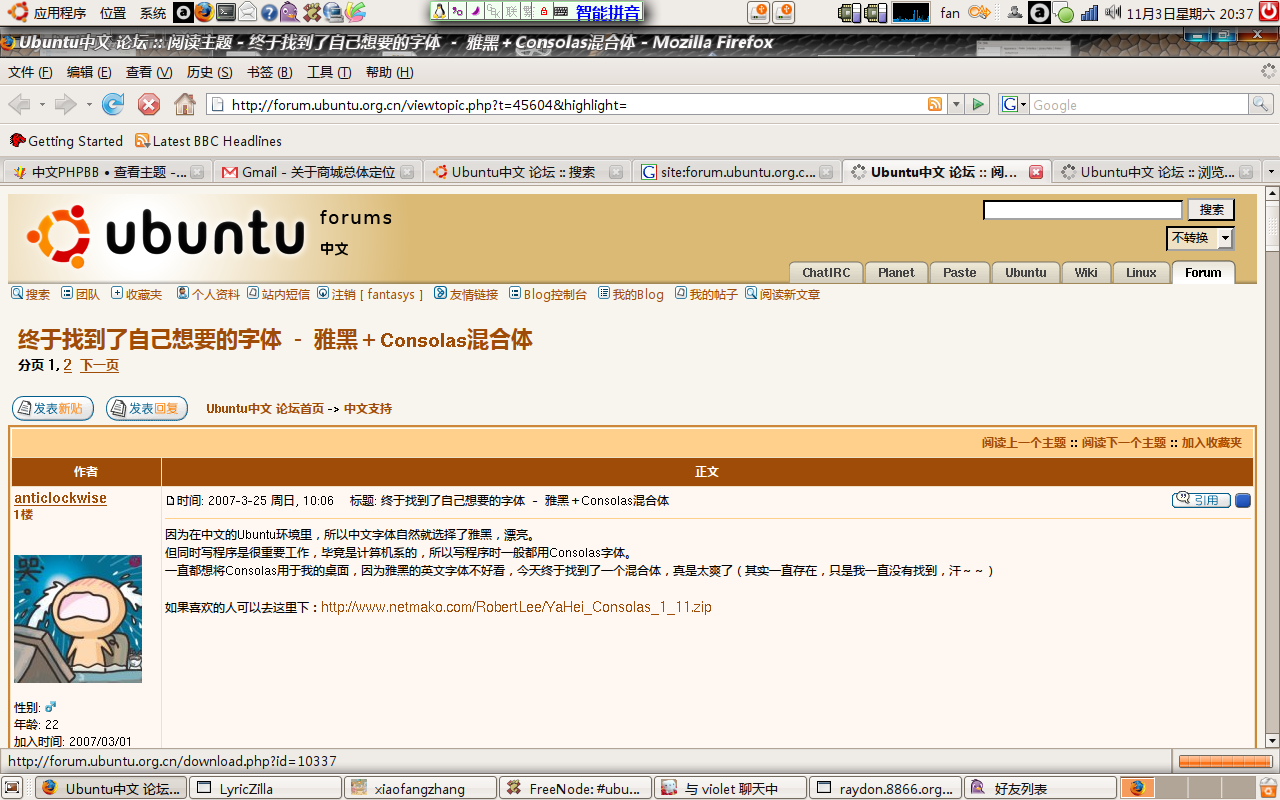The height and width of the screenshot is (800, 1280).
Task: Open the Forward button history dropdown arrow
Action: point(89,104)
